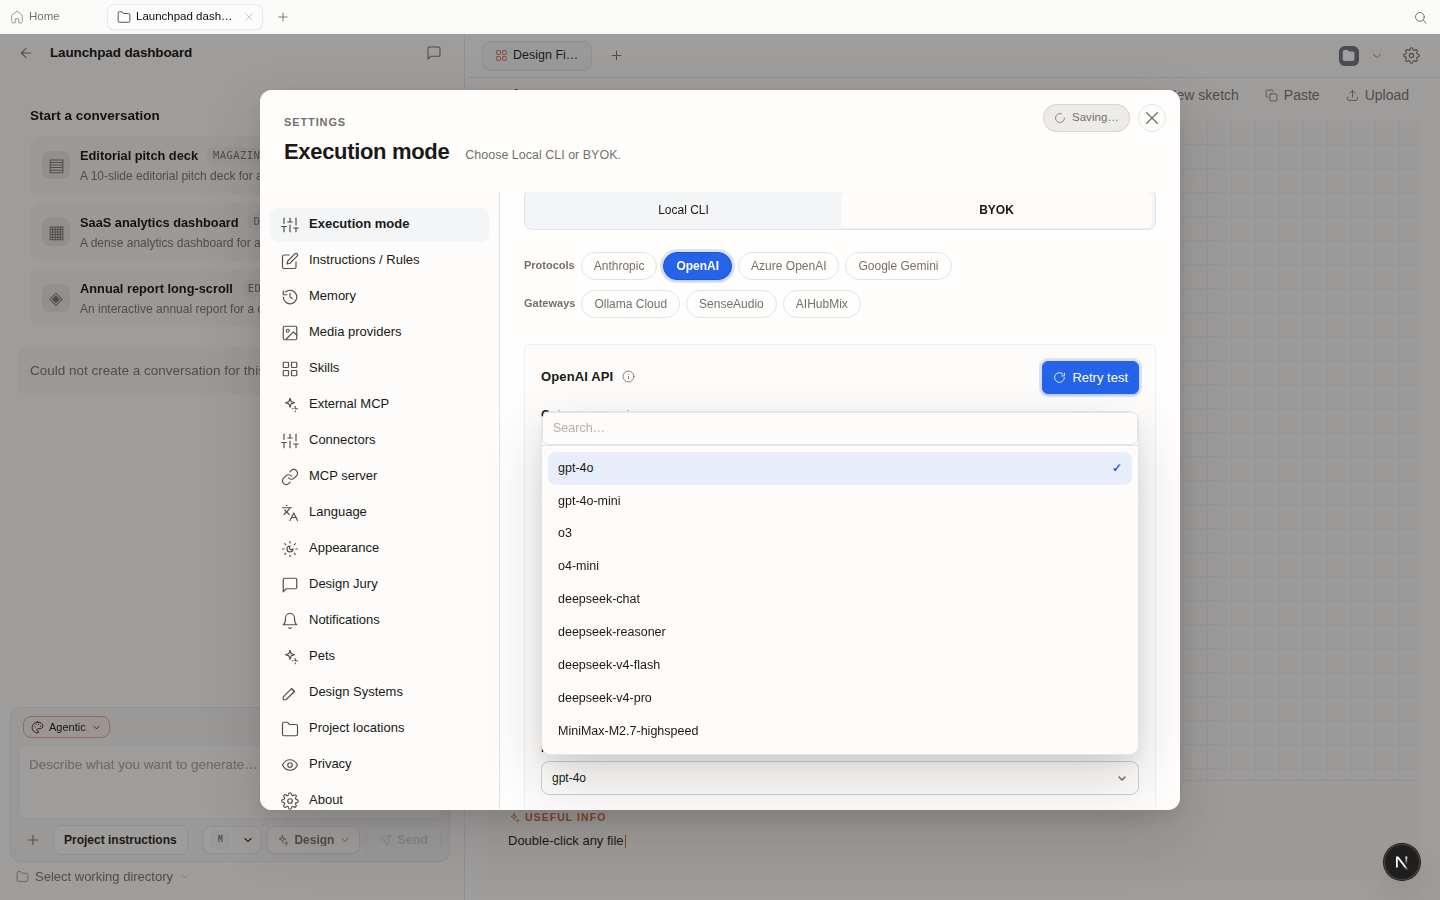
Task: Click the Connectors sliders icon
Action: [x=290, y=441]
